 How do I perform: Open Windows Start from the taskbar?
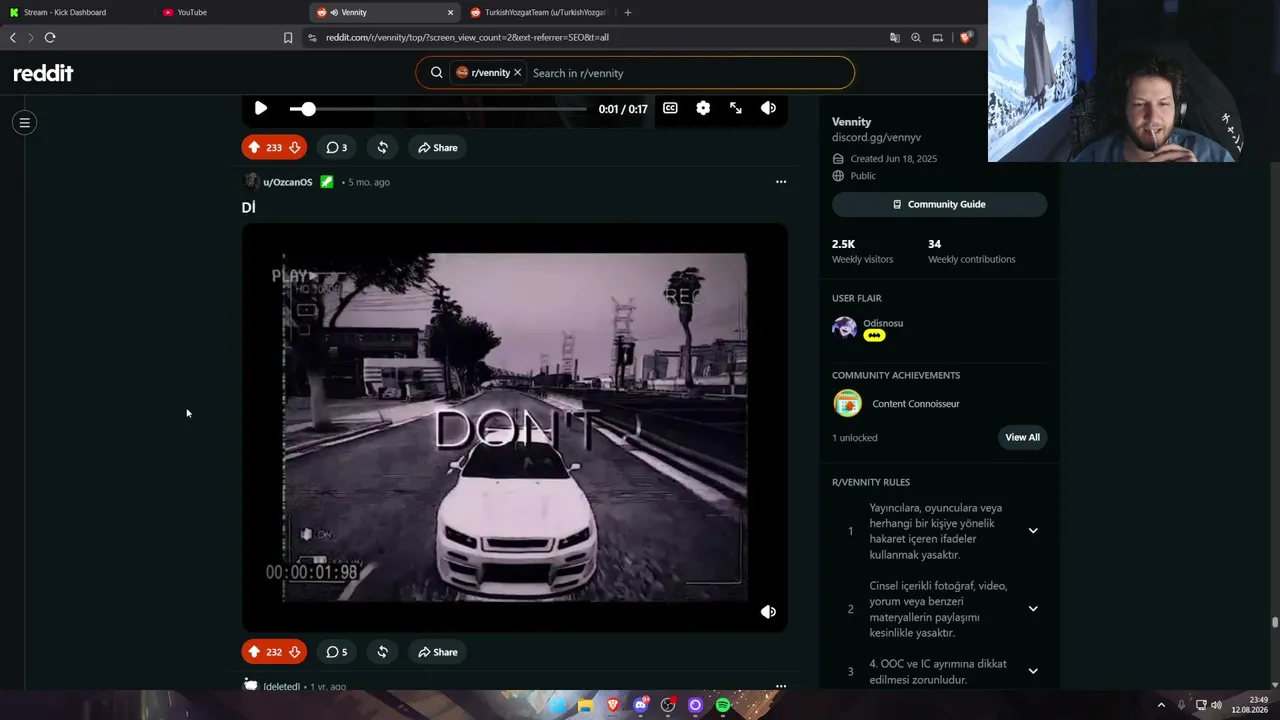pos(558,705)
